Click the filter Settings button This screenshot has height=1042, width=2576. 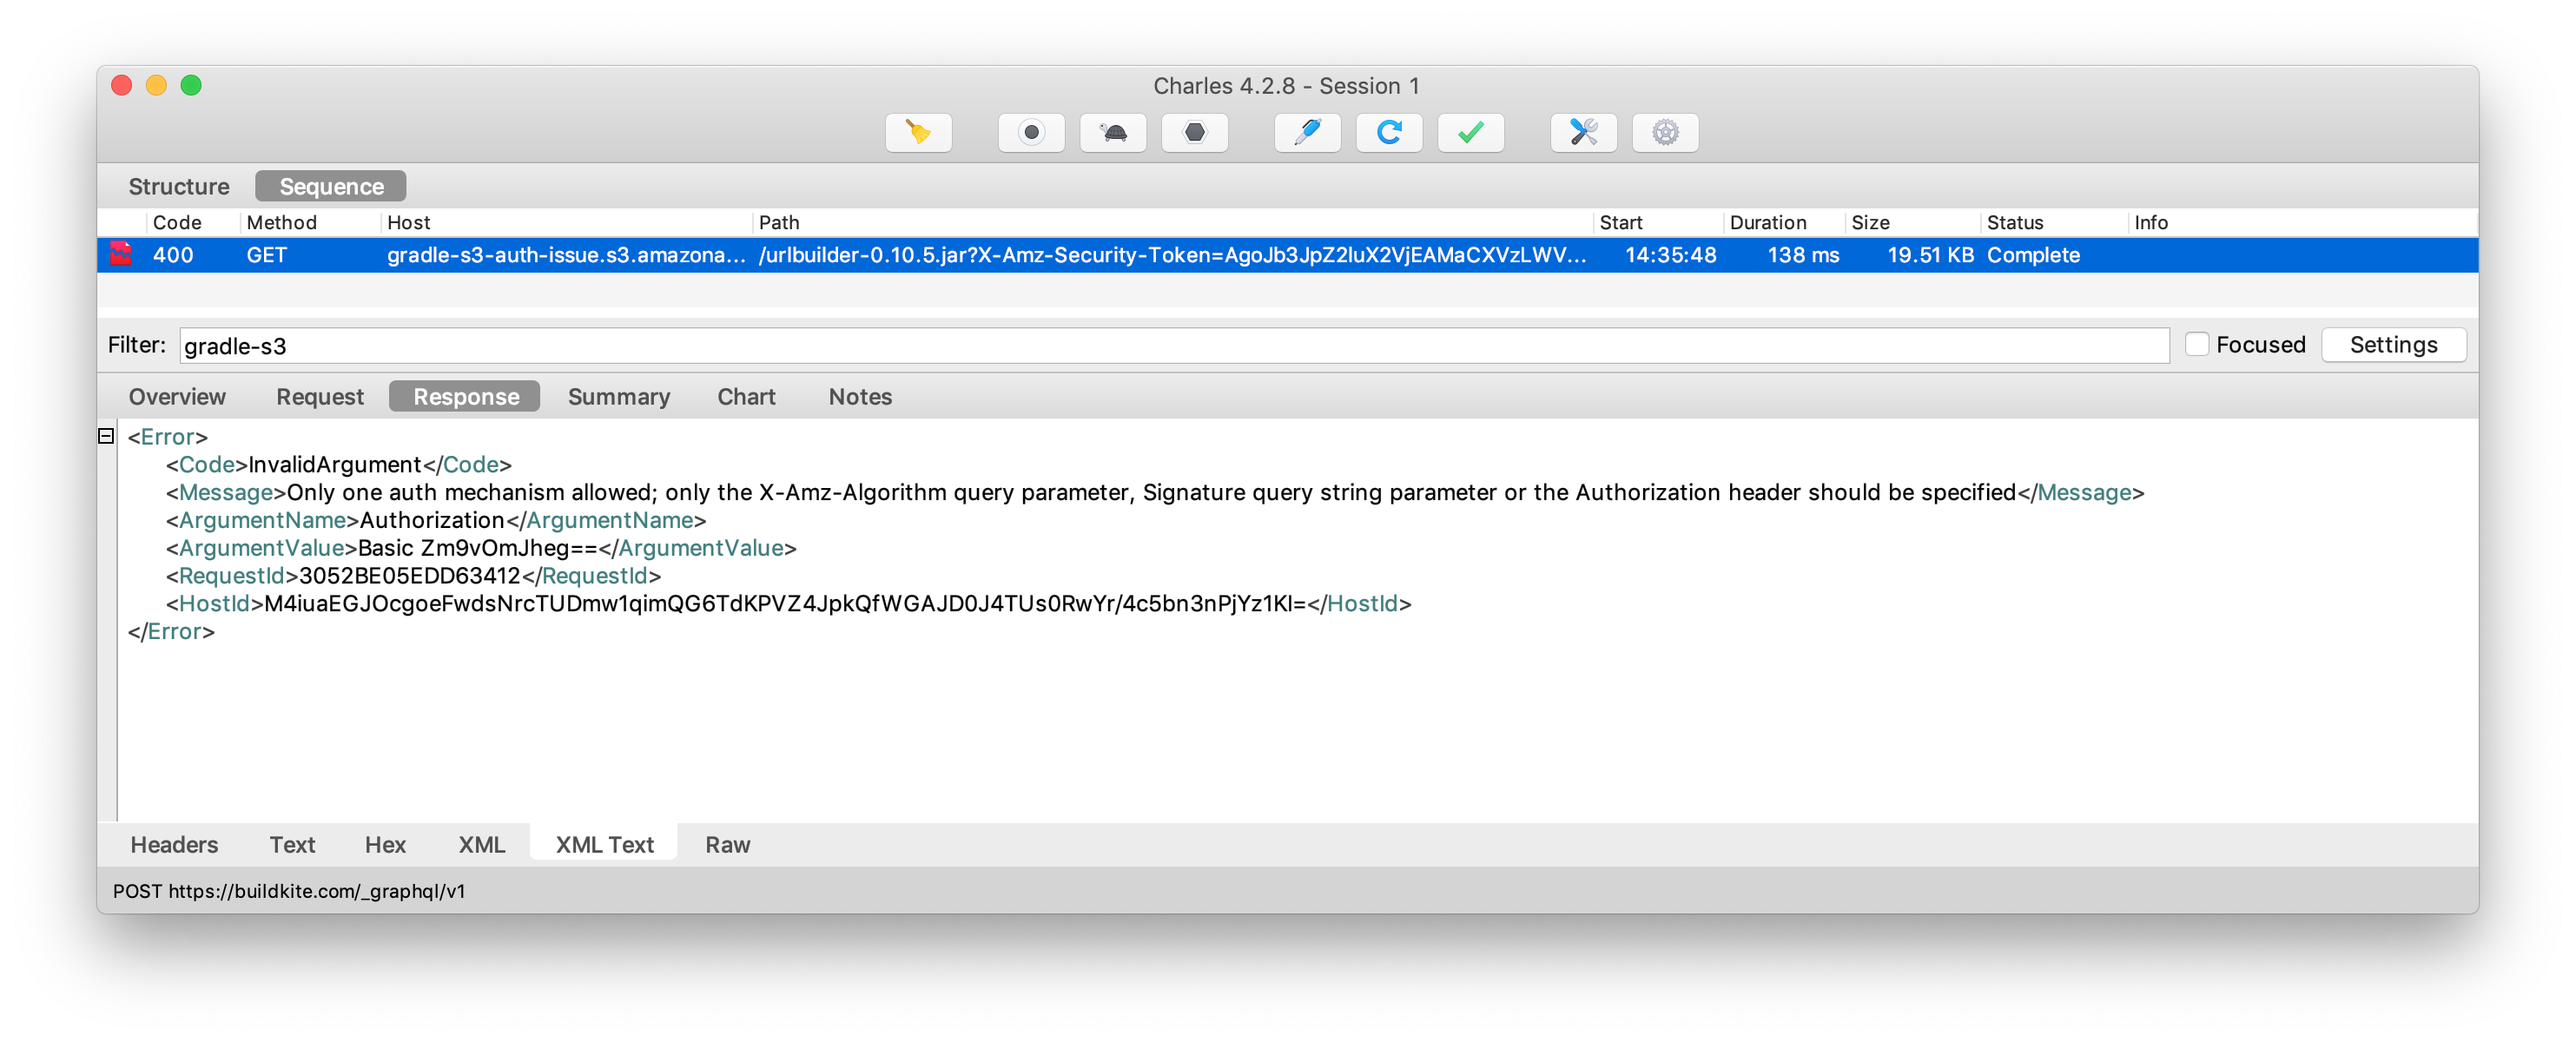(2392, 345)
